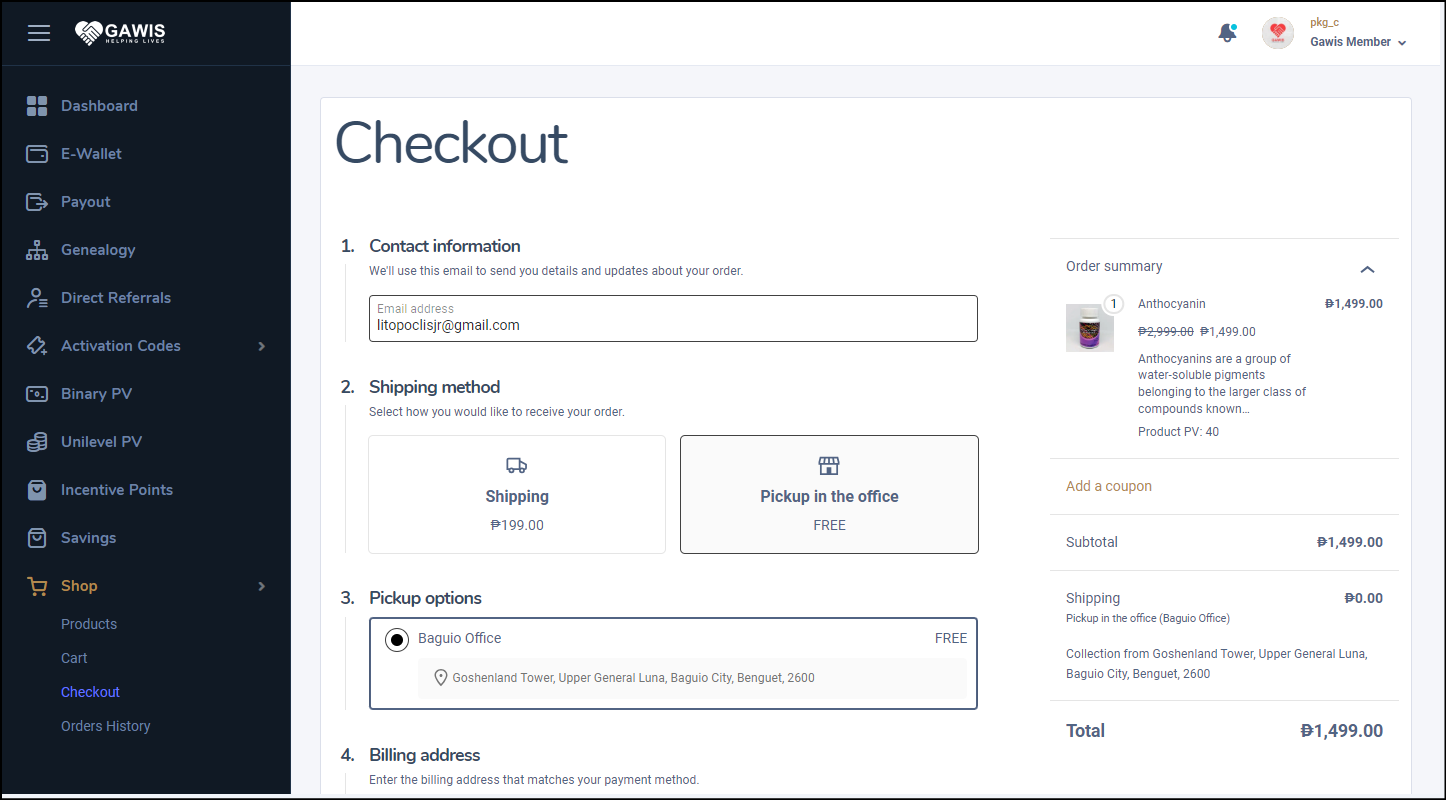Click the E-Wallet icon in sidebar
1446x800 pixels.
point(37,154)
